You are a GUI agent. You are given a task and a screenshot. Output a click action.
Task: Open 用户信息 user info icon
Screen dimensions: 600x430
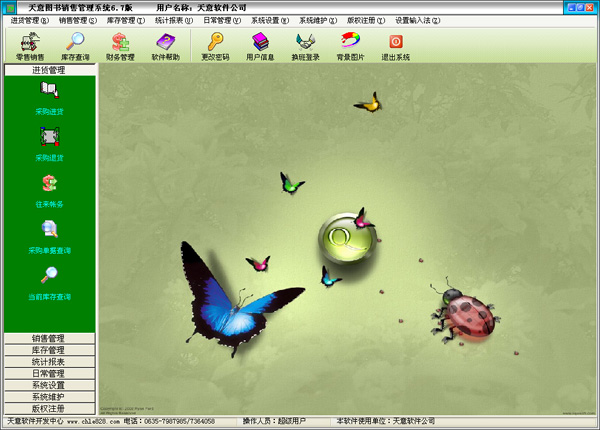tap(261, 45)
